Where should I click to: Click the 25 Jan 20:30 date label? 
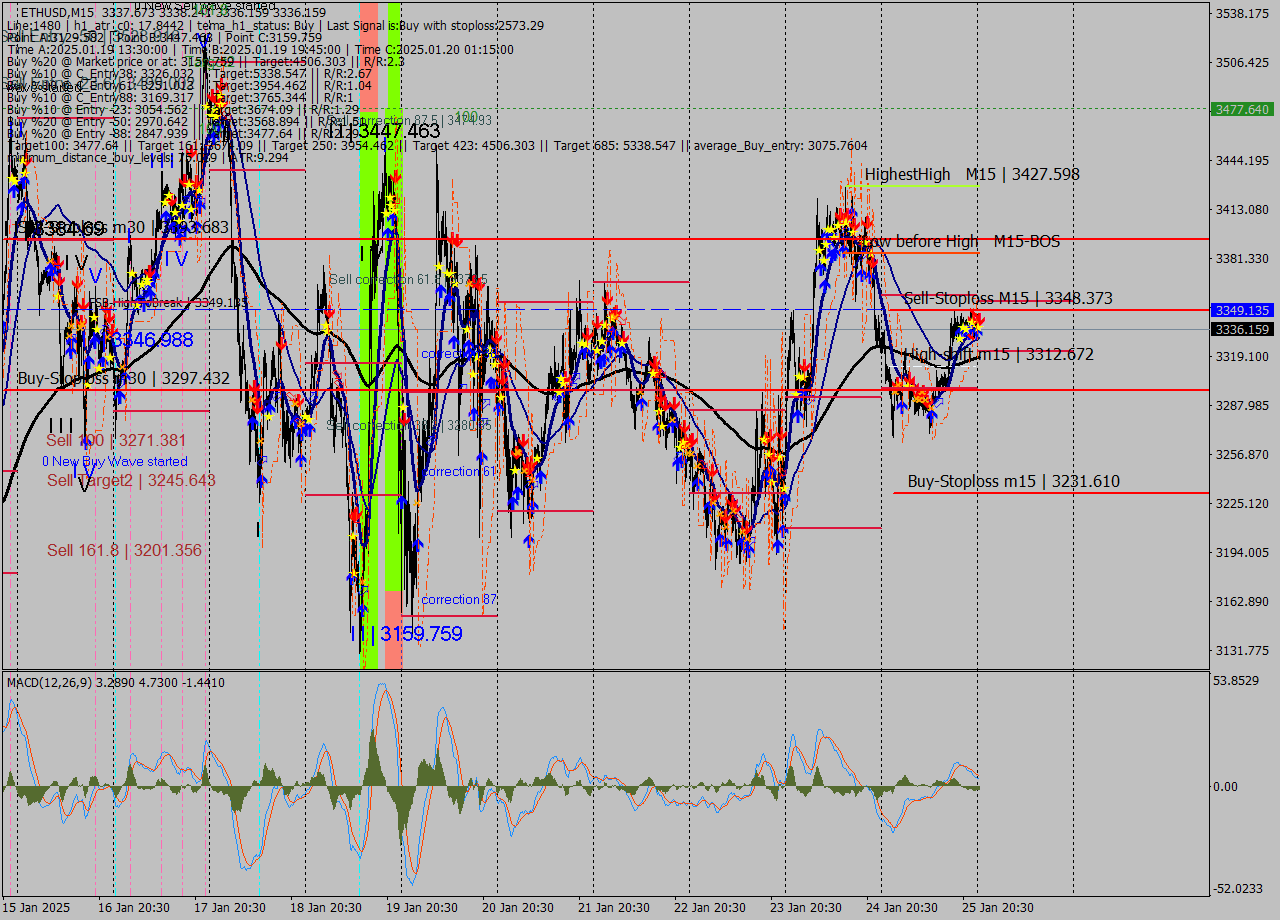pos(998,908)
